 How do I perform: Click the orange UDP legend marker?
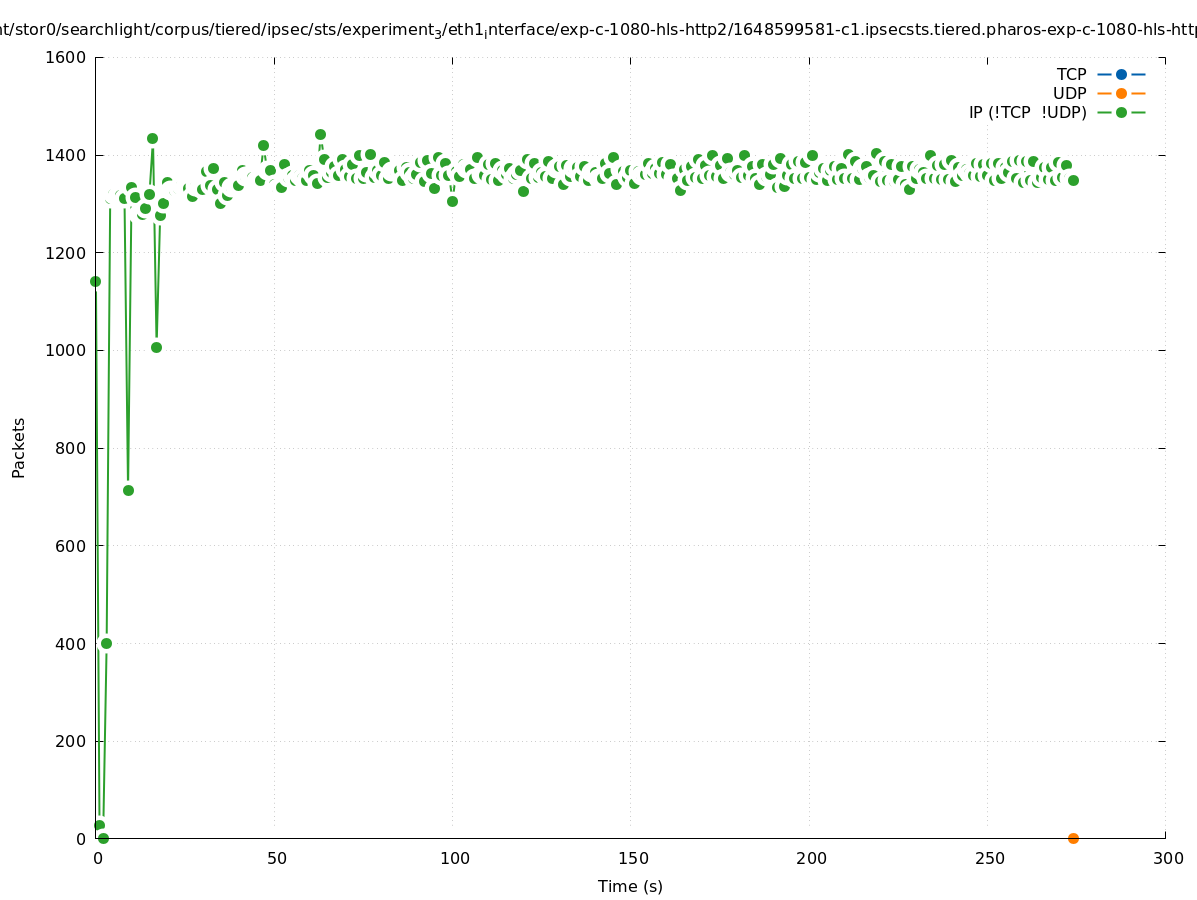[1121, 93]
